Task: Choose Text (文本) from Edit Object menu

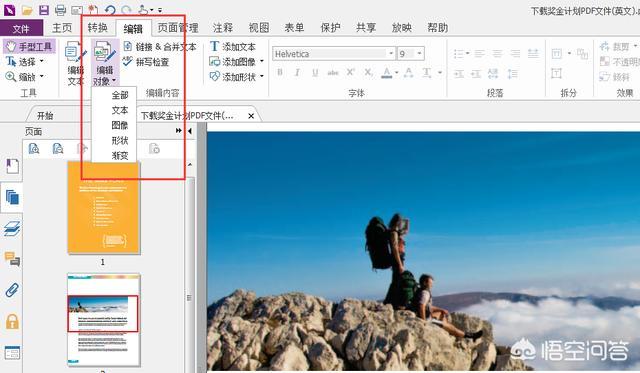Action: pyautogui.click(x=120, y=110)
